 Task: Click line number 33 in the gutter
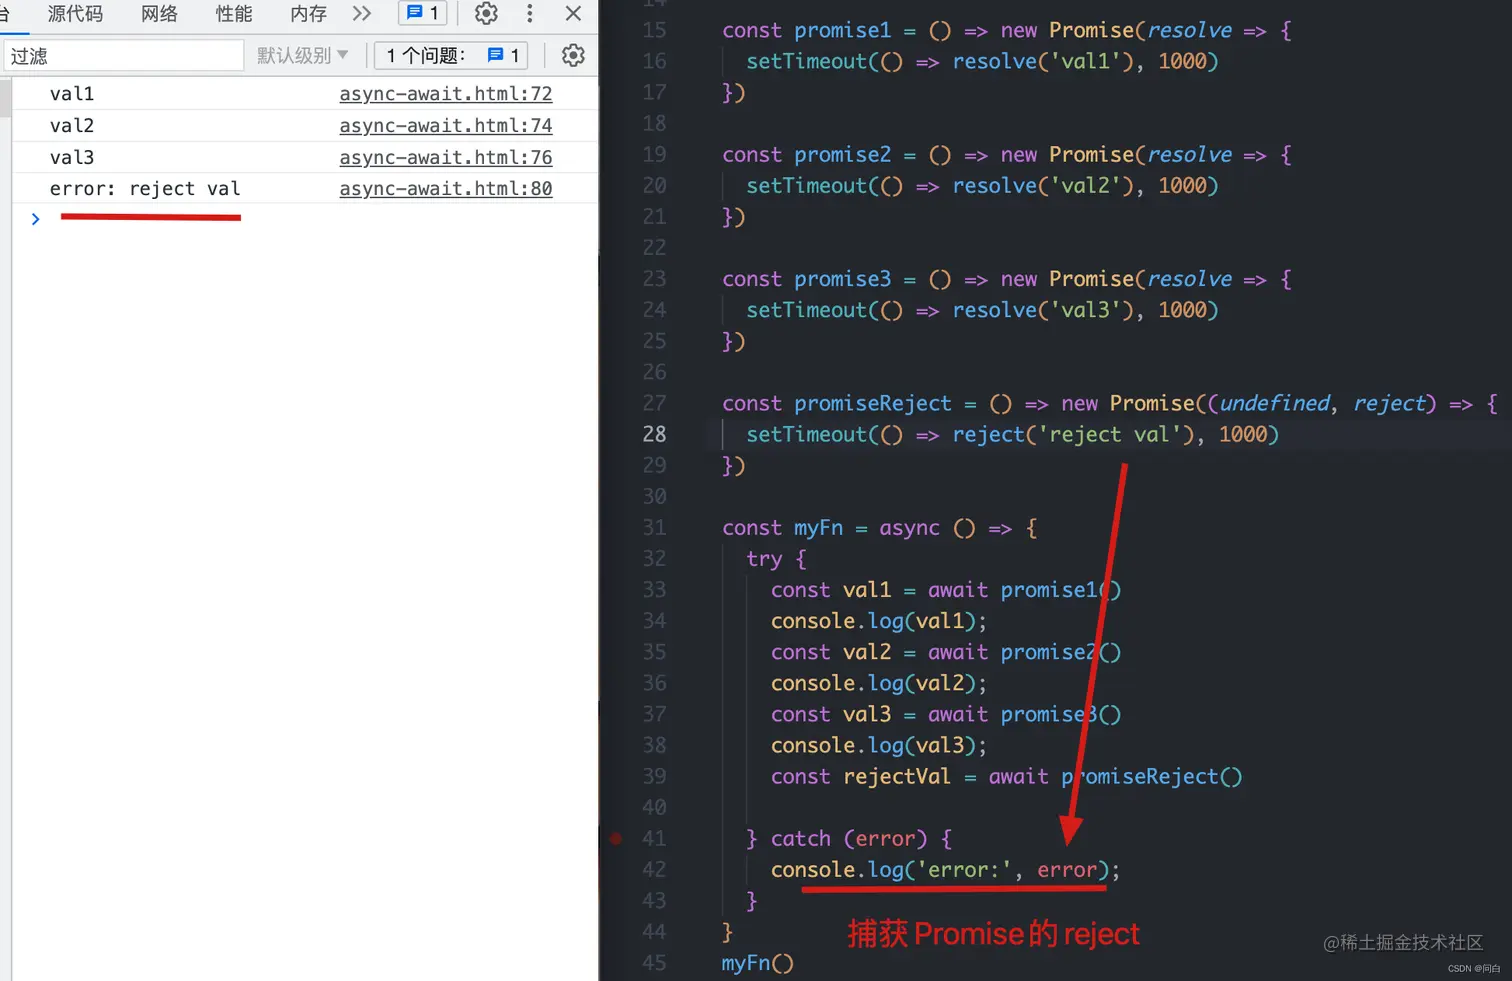click(654, 590)
